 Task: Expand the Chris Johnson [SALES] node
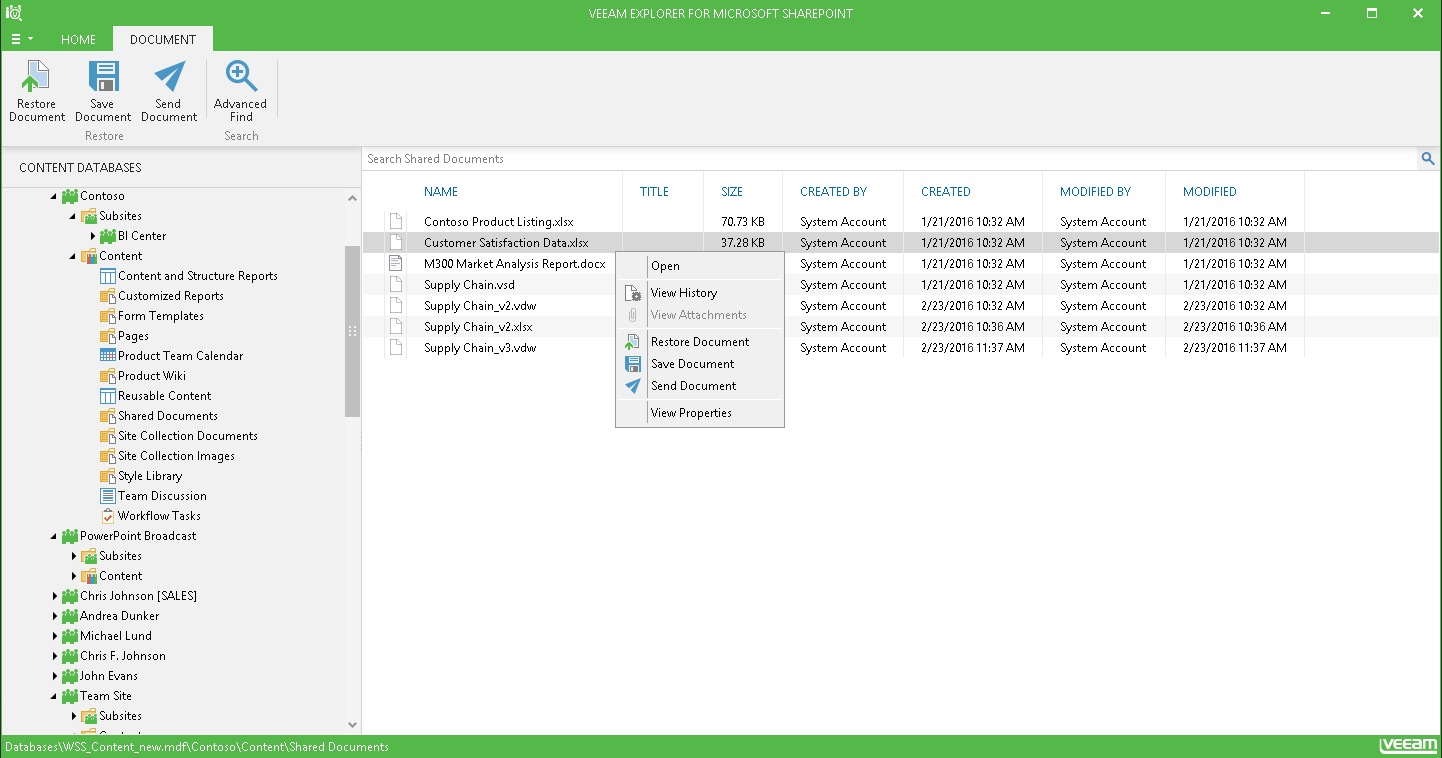coord(55,596)
